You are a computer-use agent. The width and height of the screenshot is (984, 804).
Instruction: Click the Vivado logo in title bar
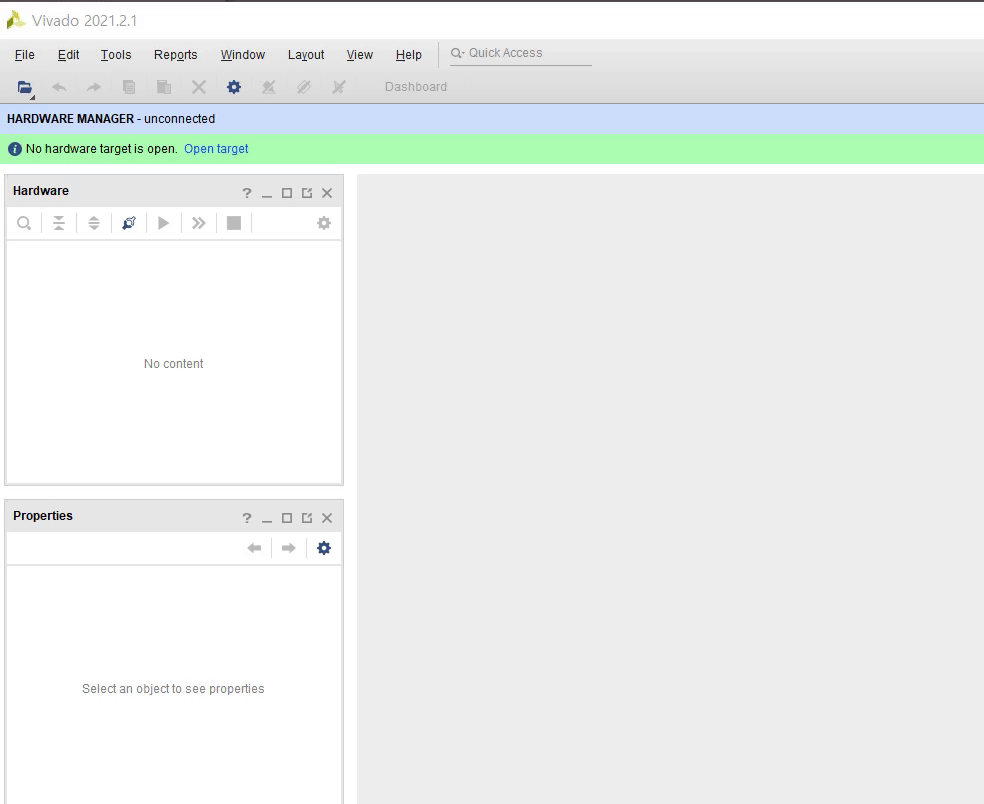click(x=16, y=20)
